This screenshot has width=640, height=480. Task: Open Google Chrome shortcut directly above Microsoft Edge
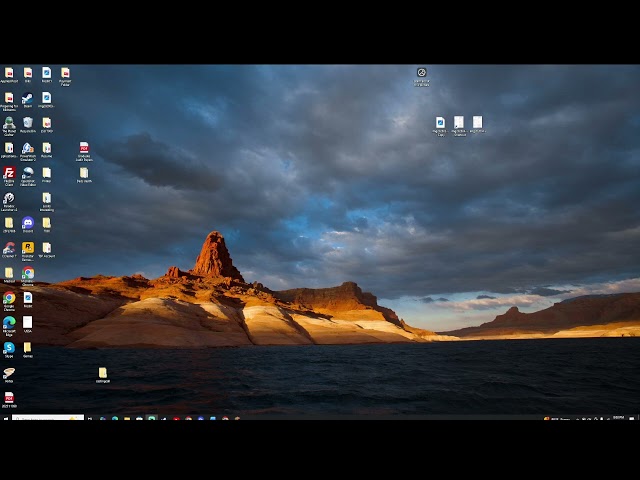pyautogui.click(x=9, y=301)
